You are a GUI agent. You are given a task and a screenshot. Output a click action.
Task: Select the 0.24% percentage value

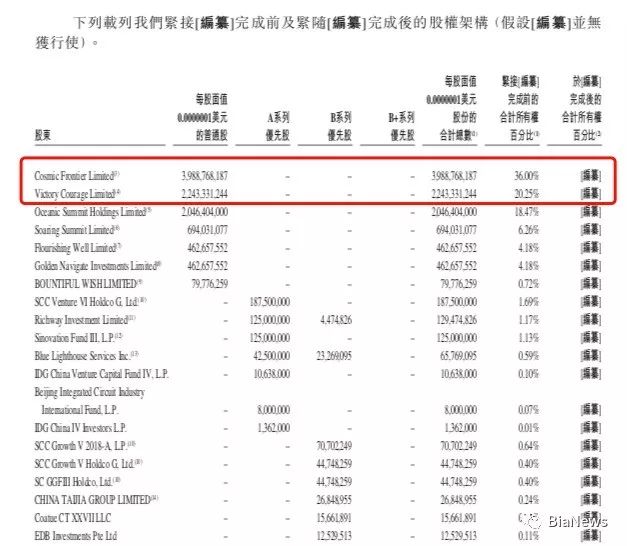tap(528, 500)
